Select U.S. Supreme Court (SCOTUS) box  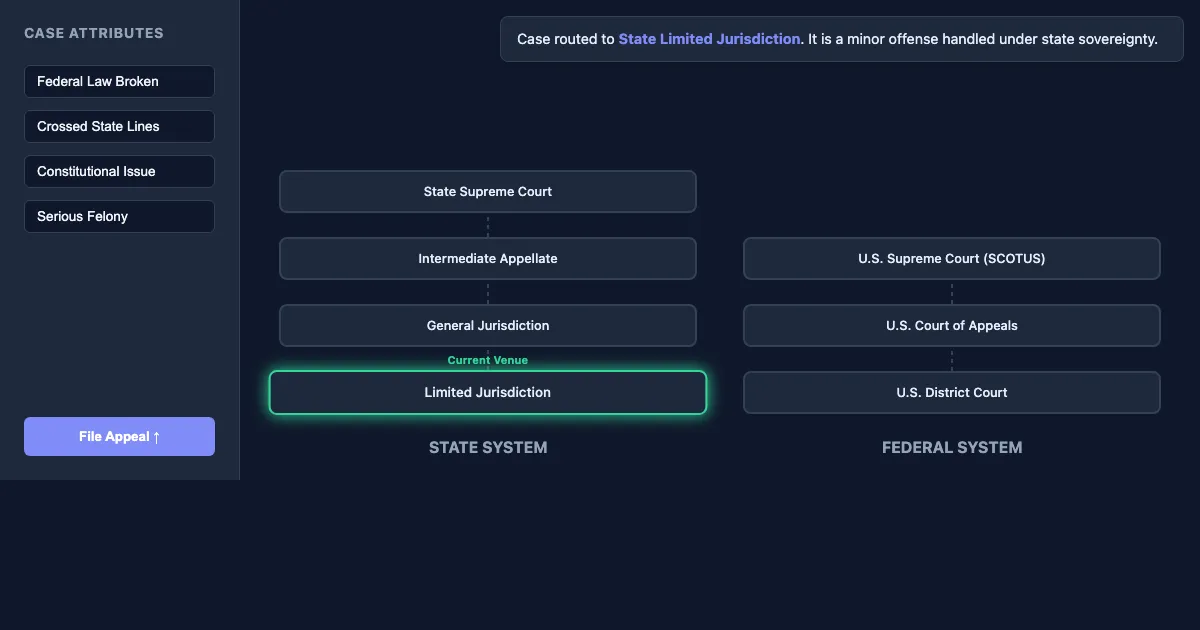pos(952,258)
